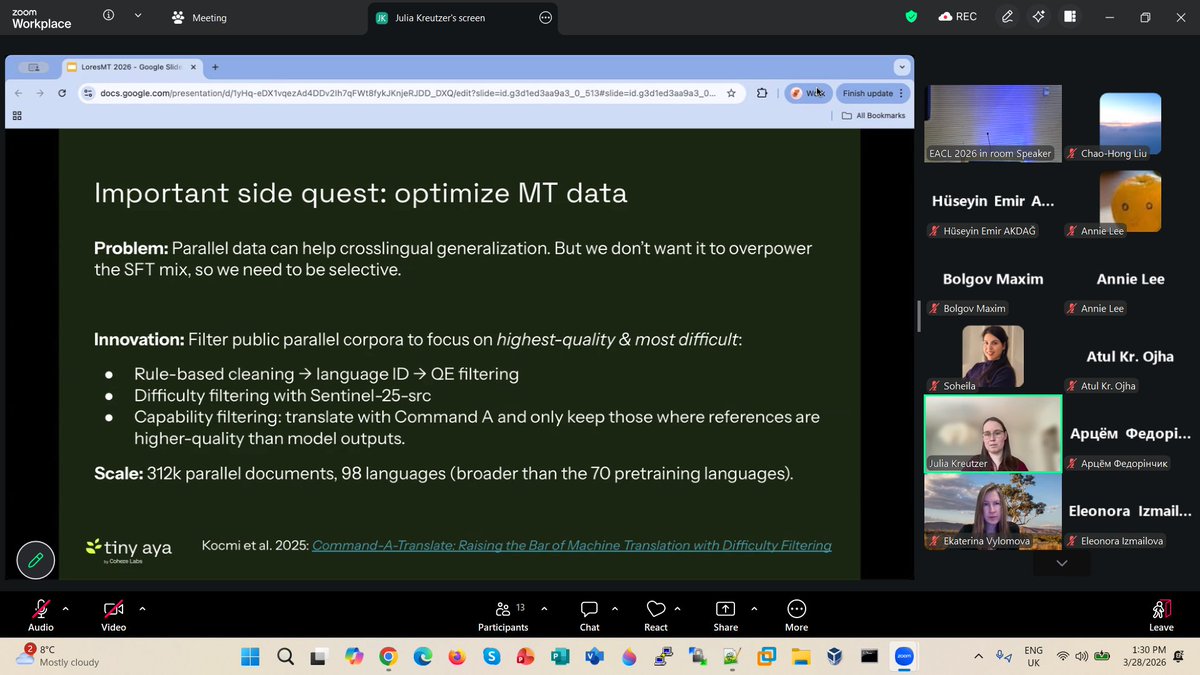Screen dimensions: 1200x675
Task: Select Soheila's video thumbnail
Action: click(993, 355)
